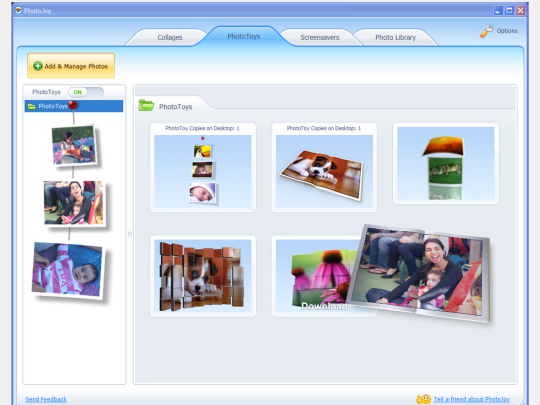Screen dimensions: 540x405
Task: Click the red pushpin on the photo string
Action: pyautogui.click(x=73, y=105)
